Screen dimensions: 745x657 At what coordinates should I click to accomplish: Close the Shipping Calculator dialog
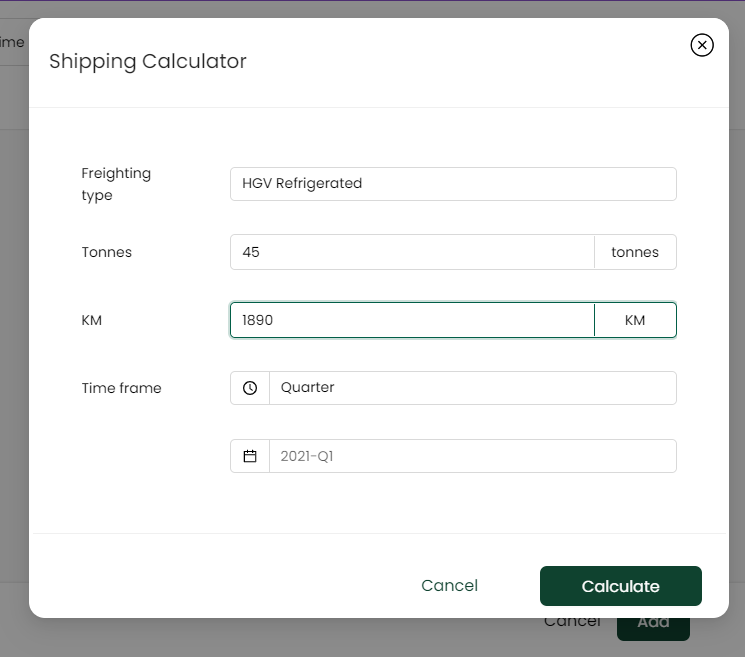click(x=701, y=45)
